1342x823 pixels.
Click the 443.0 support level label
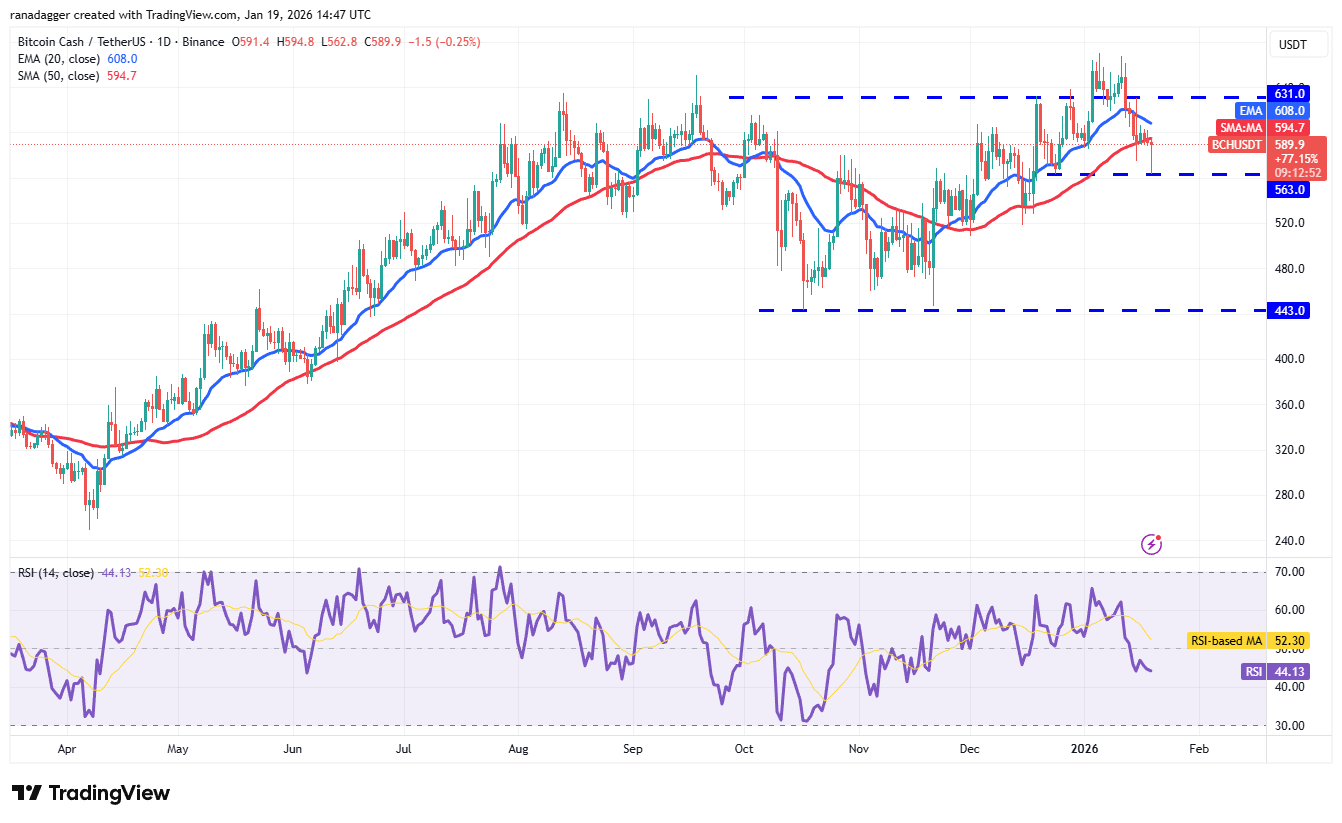tap(1289, 311)
